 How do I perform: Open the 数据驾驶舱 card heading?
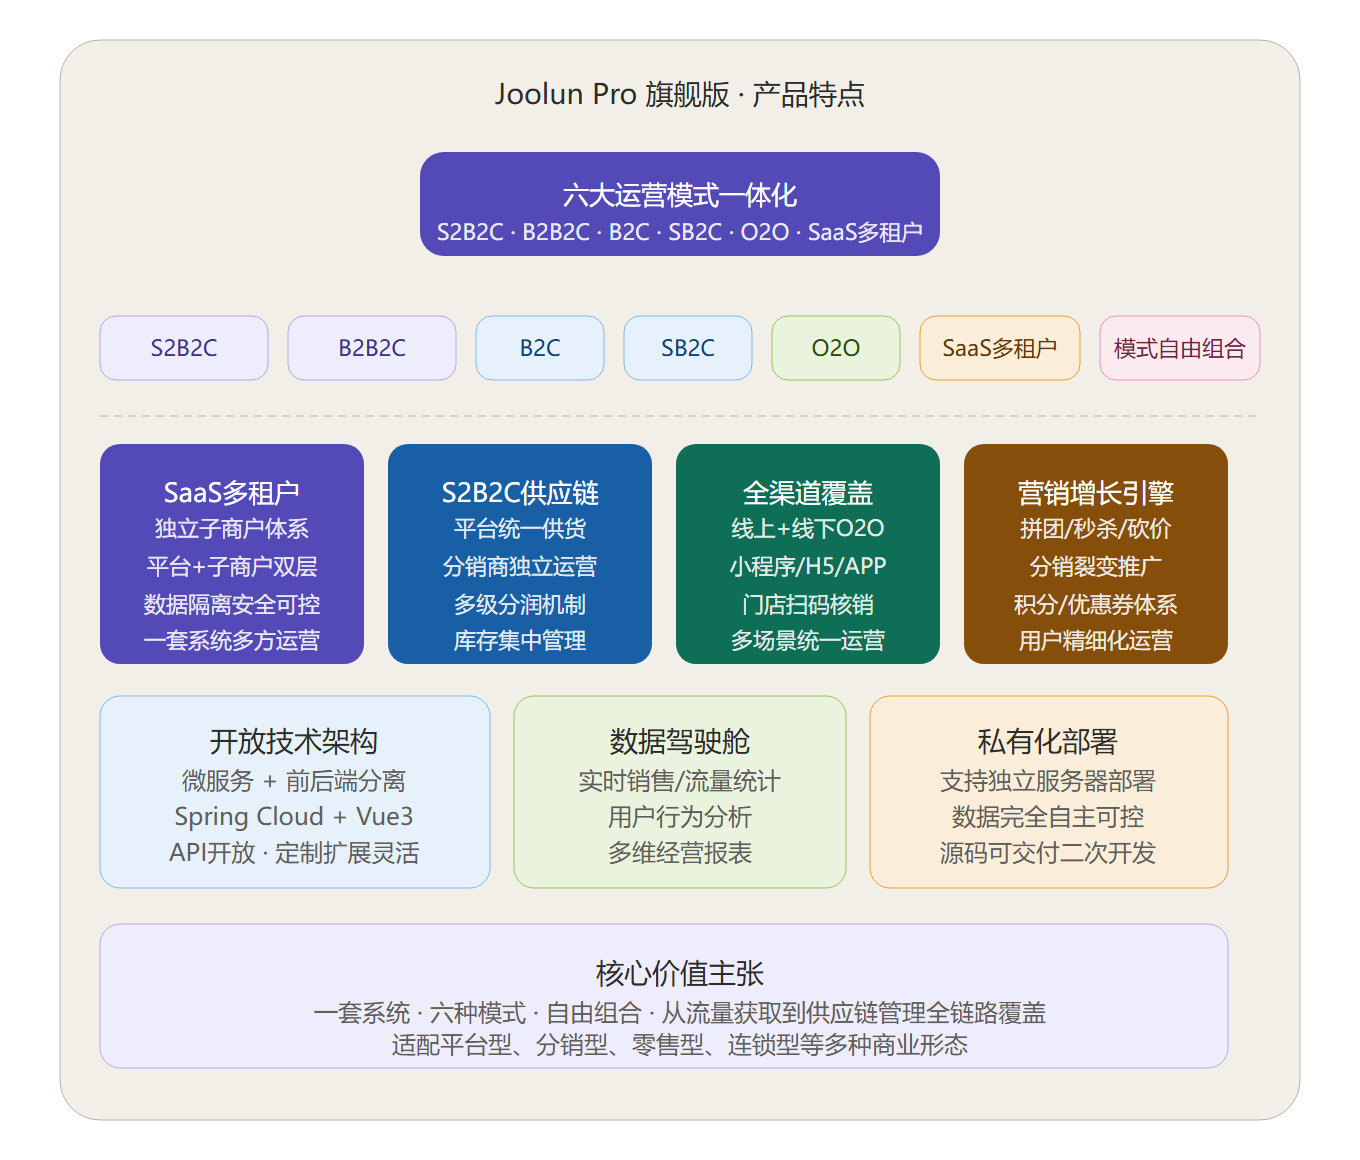click(x=680, y=742)
